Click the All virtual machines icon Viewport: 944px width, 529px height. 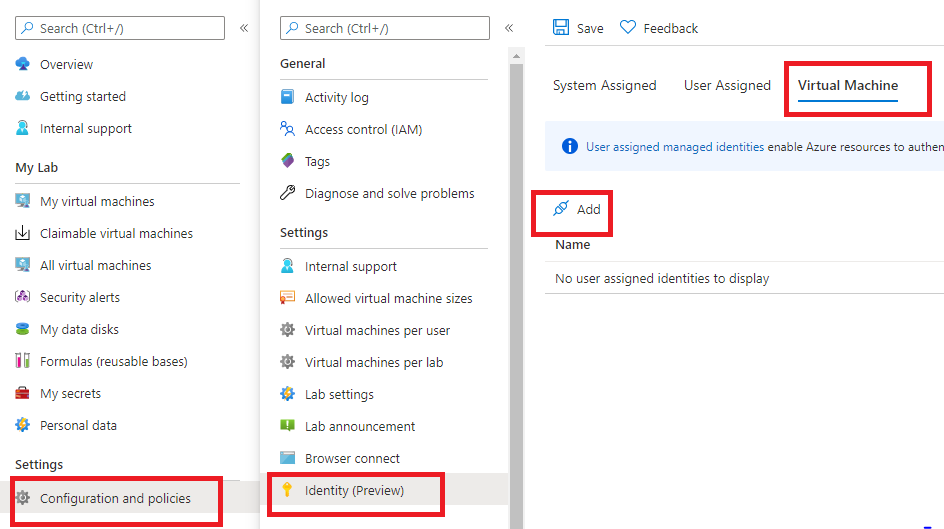click(x=22, y=264)
